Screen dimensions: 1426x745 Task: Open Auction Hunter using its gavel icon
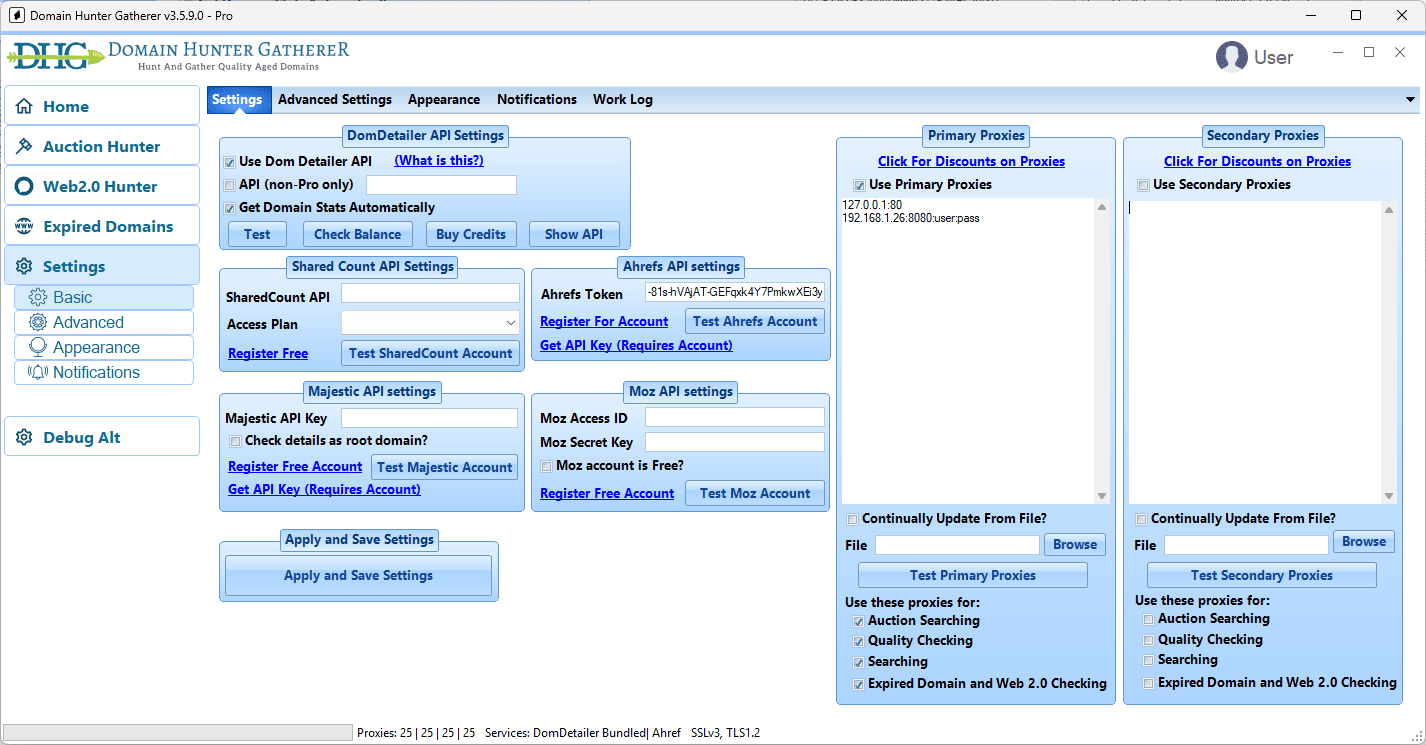[24, 145]
